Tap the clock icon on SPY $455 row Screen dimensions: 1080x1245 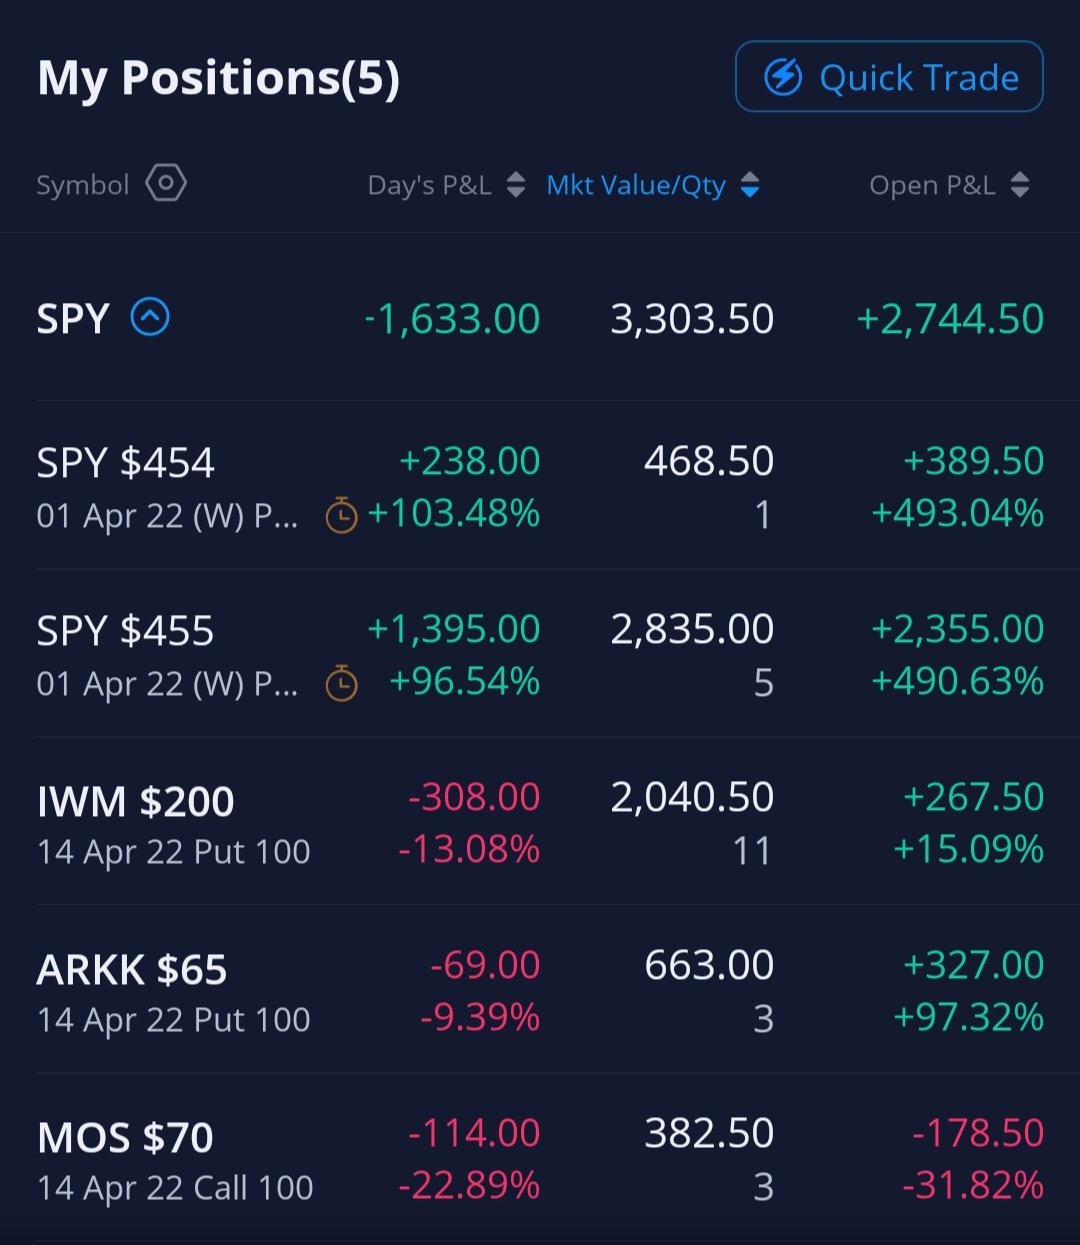342,683
